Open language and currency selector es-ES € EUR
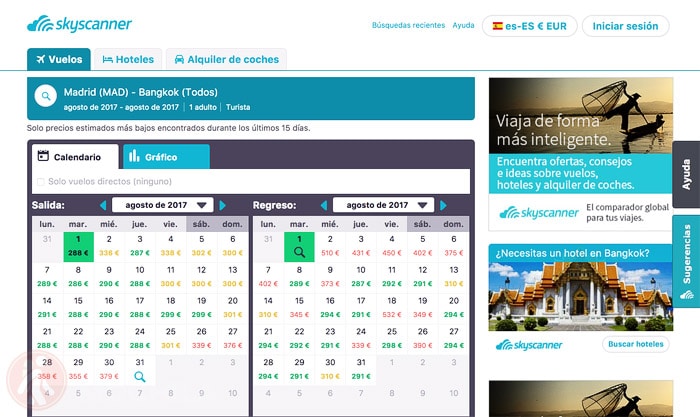 tap(529, 26)
